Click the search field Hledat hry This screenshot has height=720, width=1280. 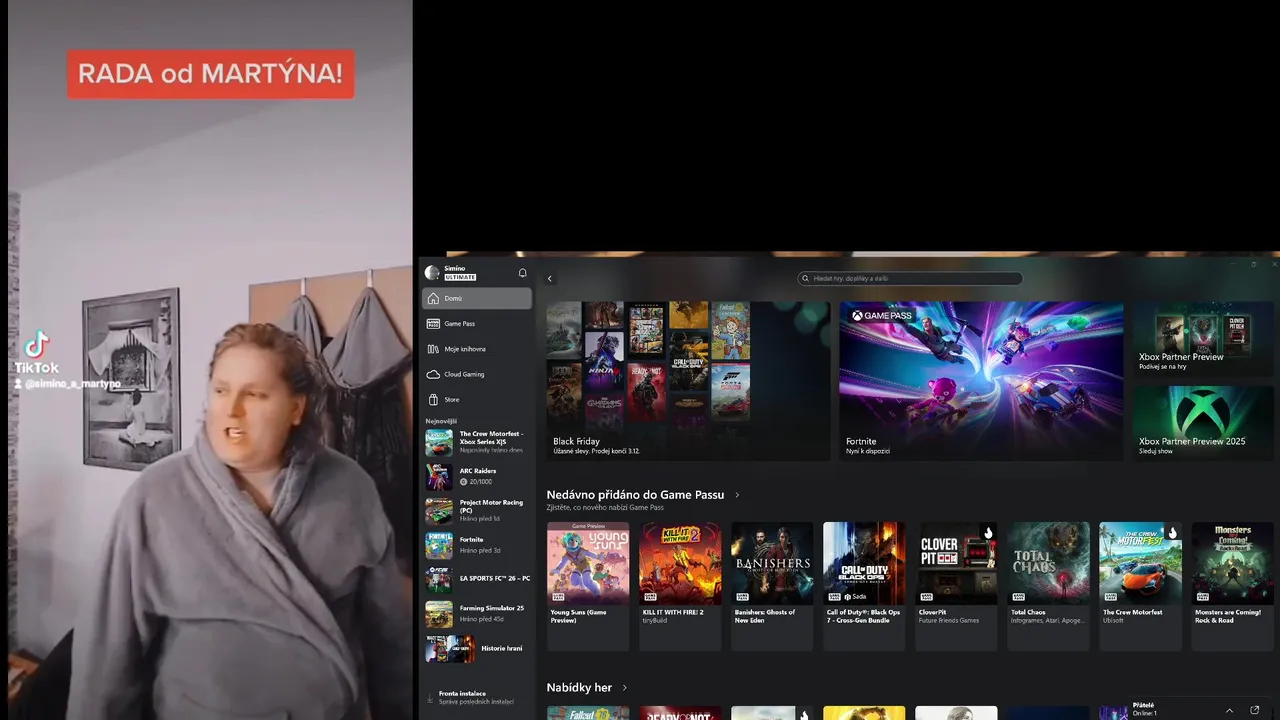tap(910, 278)
